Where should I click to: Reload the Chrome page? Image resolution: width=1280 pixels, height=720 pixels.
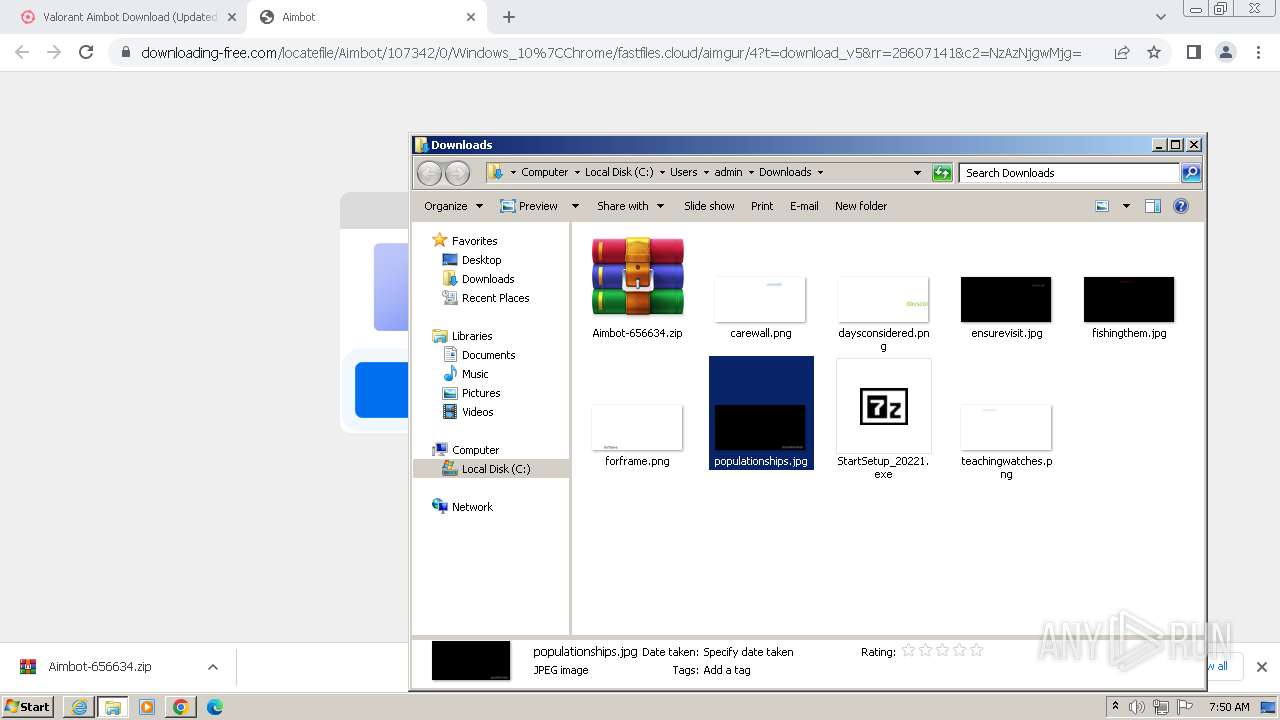click(86, 52)
